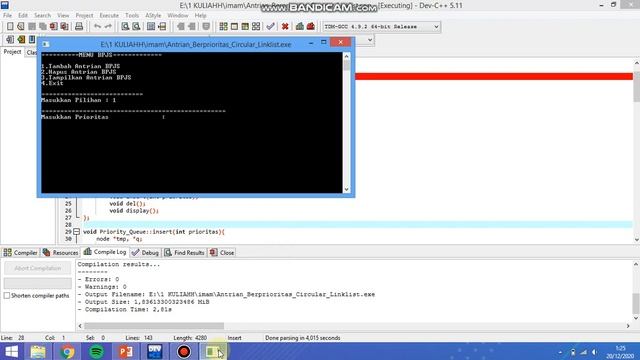Screen dimensions: 640x360
Task: Click the Replace toolbar icon
Action: coord(136,27)
